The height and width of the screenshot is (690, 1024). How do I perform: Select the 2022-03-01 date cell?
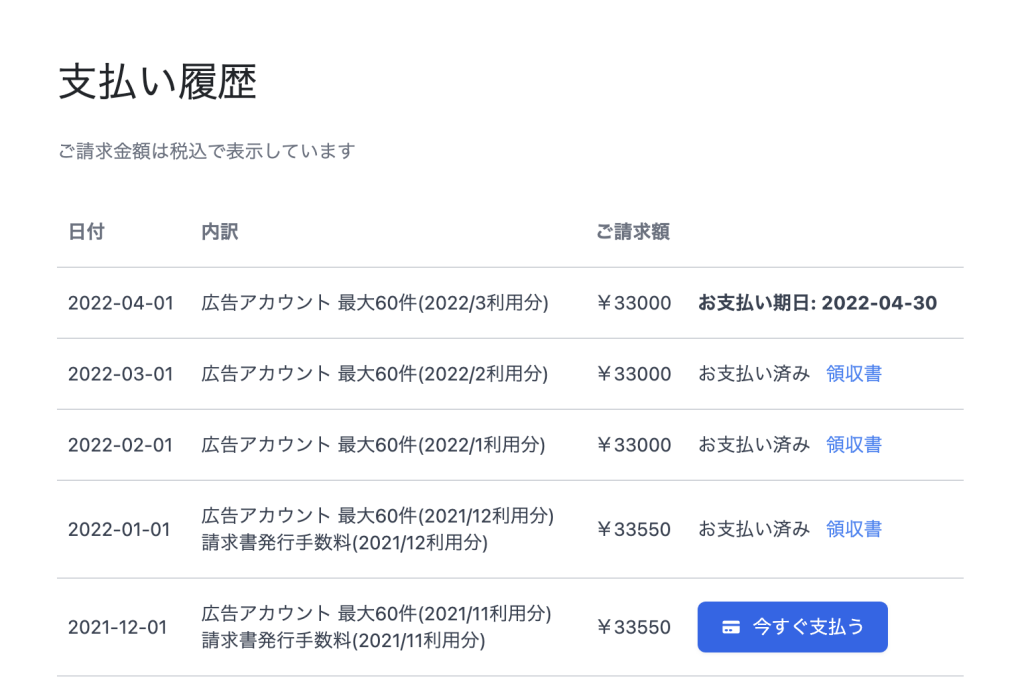tap(121, 374)
